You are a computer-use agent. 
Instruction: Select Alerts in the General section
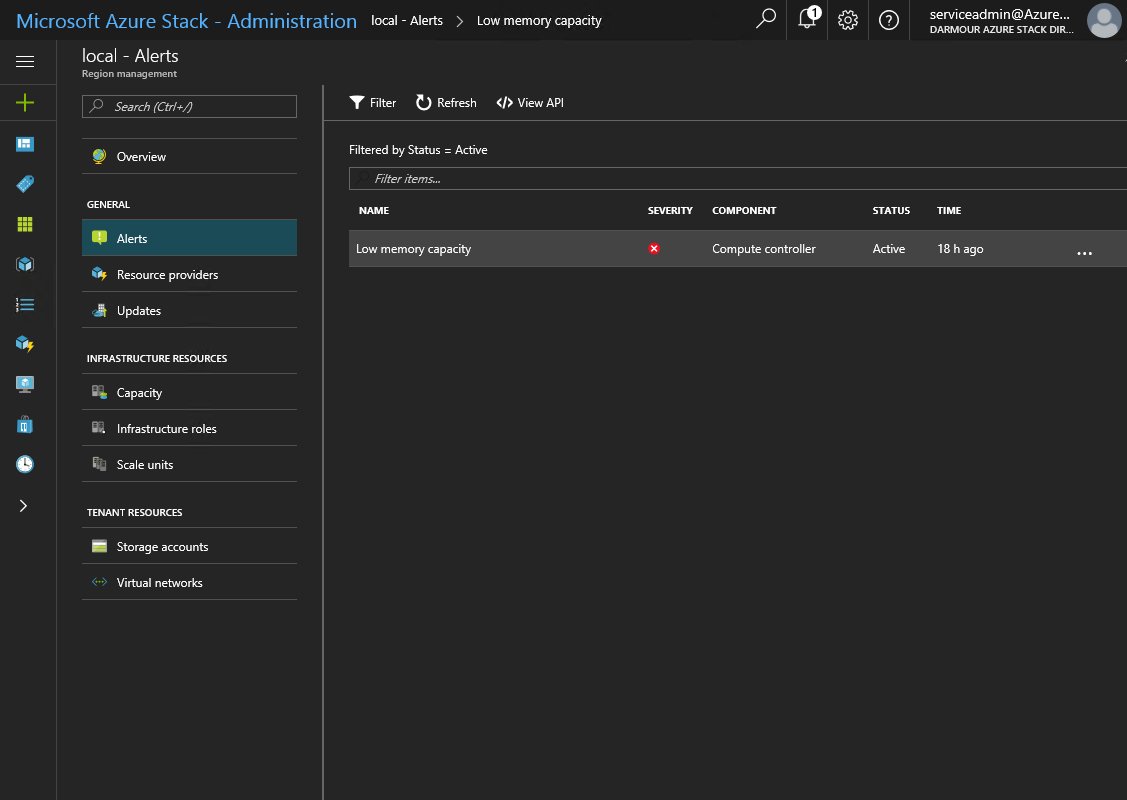click(189, 238)
